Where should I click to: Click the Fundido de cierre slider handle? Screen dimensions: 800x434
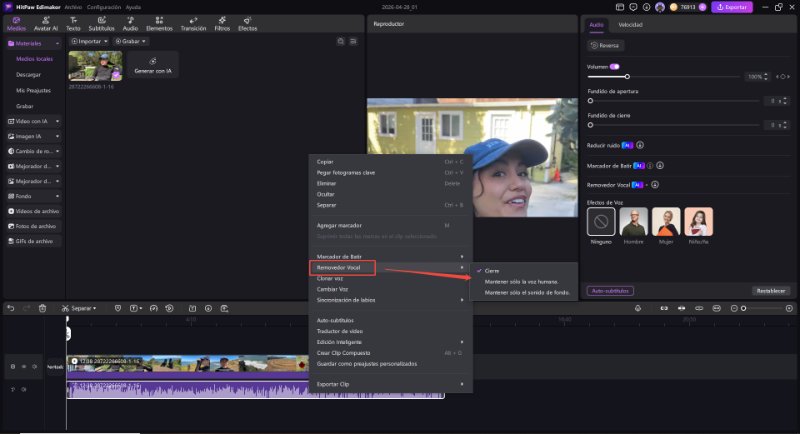tap(590, 125)
